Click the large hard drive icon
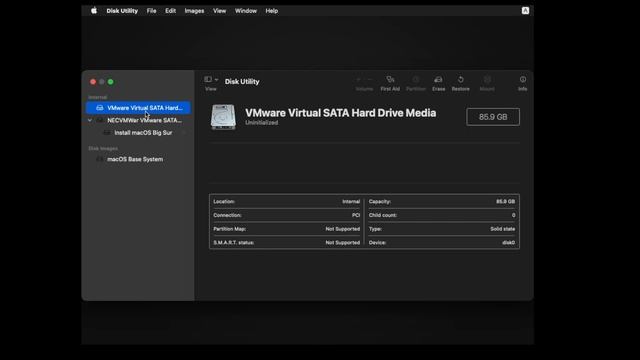Viewport: 640px width, 360px height. [223, 117]
